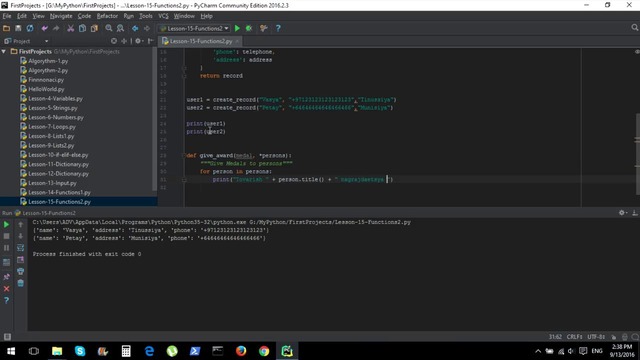Image resolution: width=640 pixels, height=360 pixels.
Task: Collapse the give_award function fold marker
Action: pos(184,156)
